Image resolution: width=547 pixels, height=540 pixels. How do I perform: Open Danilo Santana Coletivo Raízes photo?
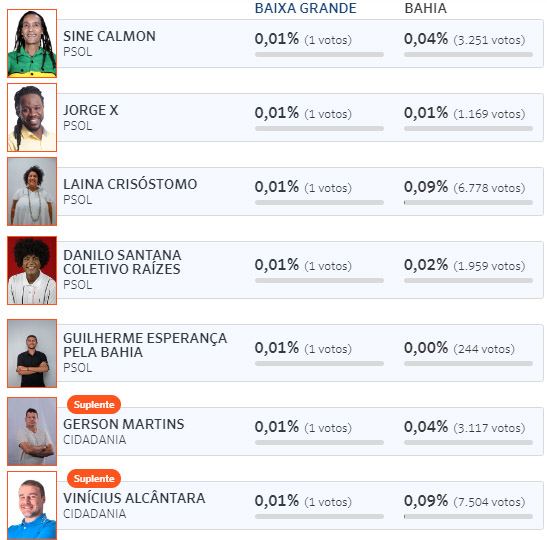[32, 270]
